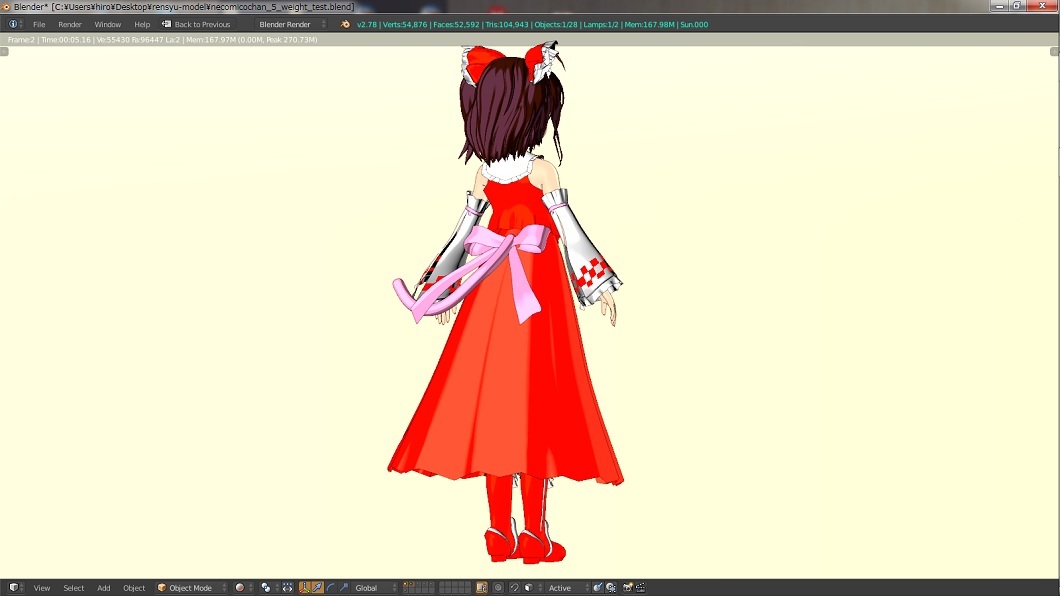Toggle the 3D manipulator widget
The width and height of the screenshot is (1060, 596).
[x=305, y=588]
